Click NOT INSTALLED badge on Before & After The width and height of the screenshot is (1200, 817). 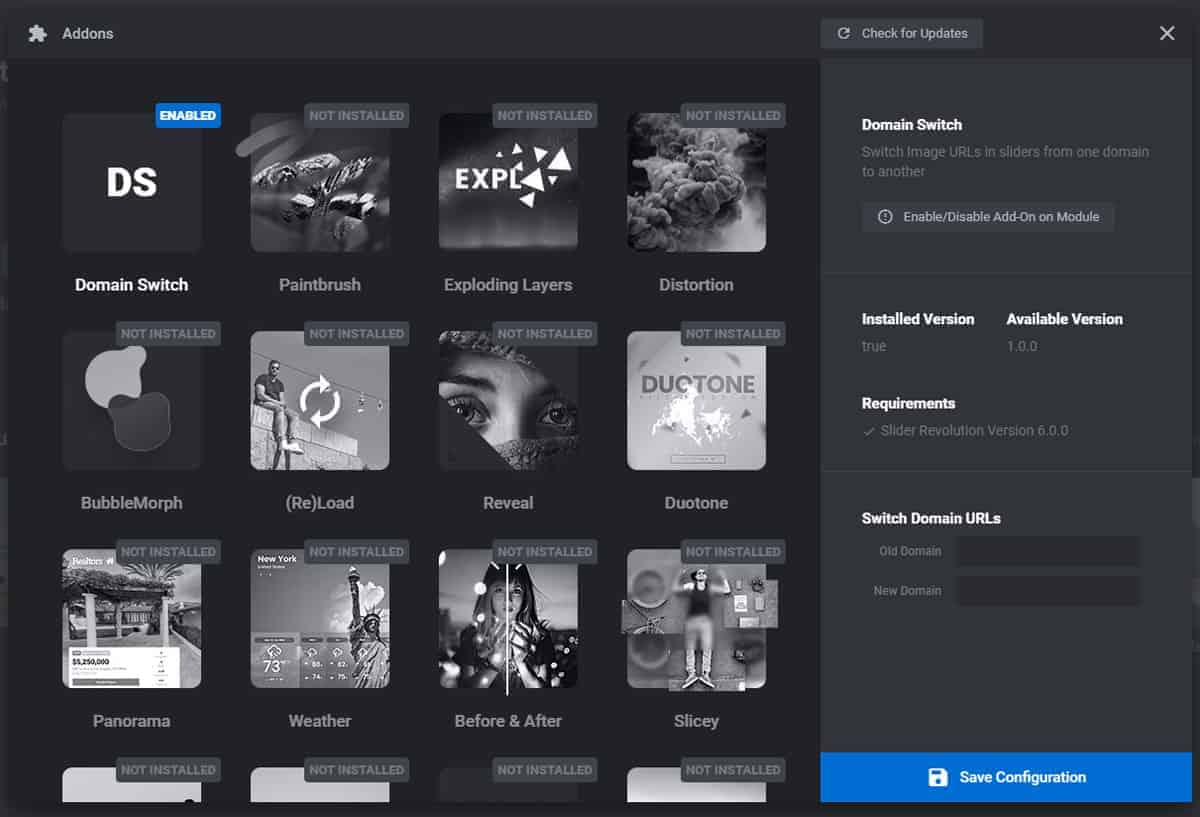[x=545, y=551]
